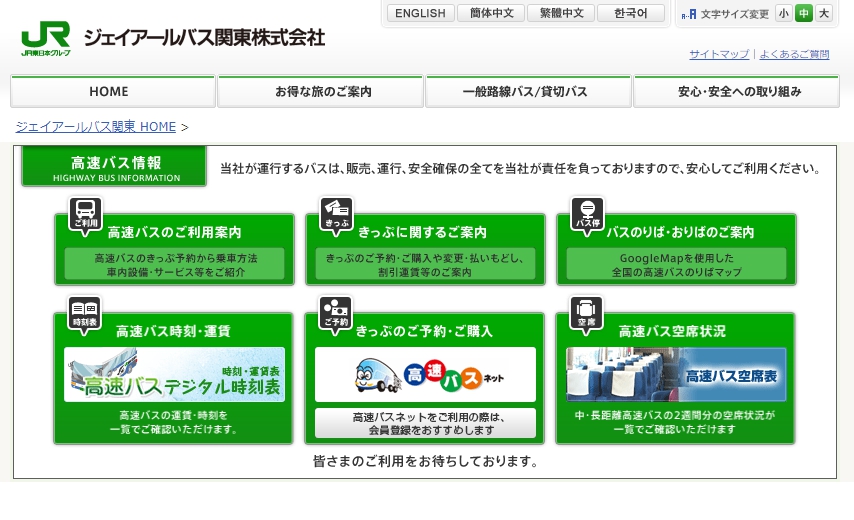Open きっぷに関するご案内 panel title
Screen dimensions: 854x520
[423, 233]
